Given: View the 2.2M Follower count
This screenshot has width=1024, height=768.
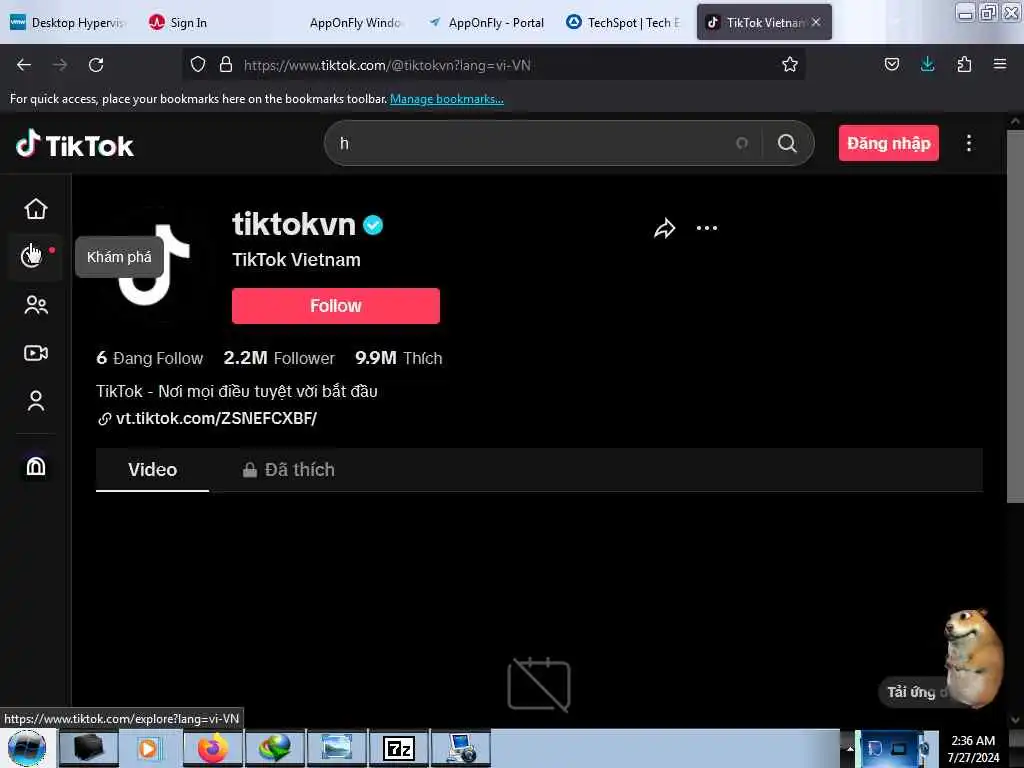Looking at the screenshot, I should [x=279, y=358].
